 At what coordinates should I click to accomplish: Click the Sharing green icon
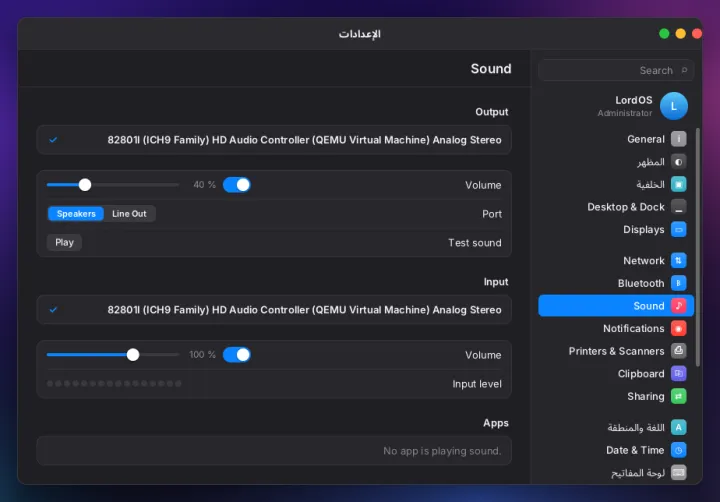point(678,396)
